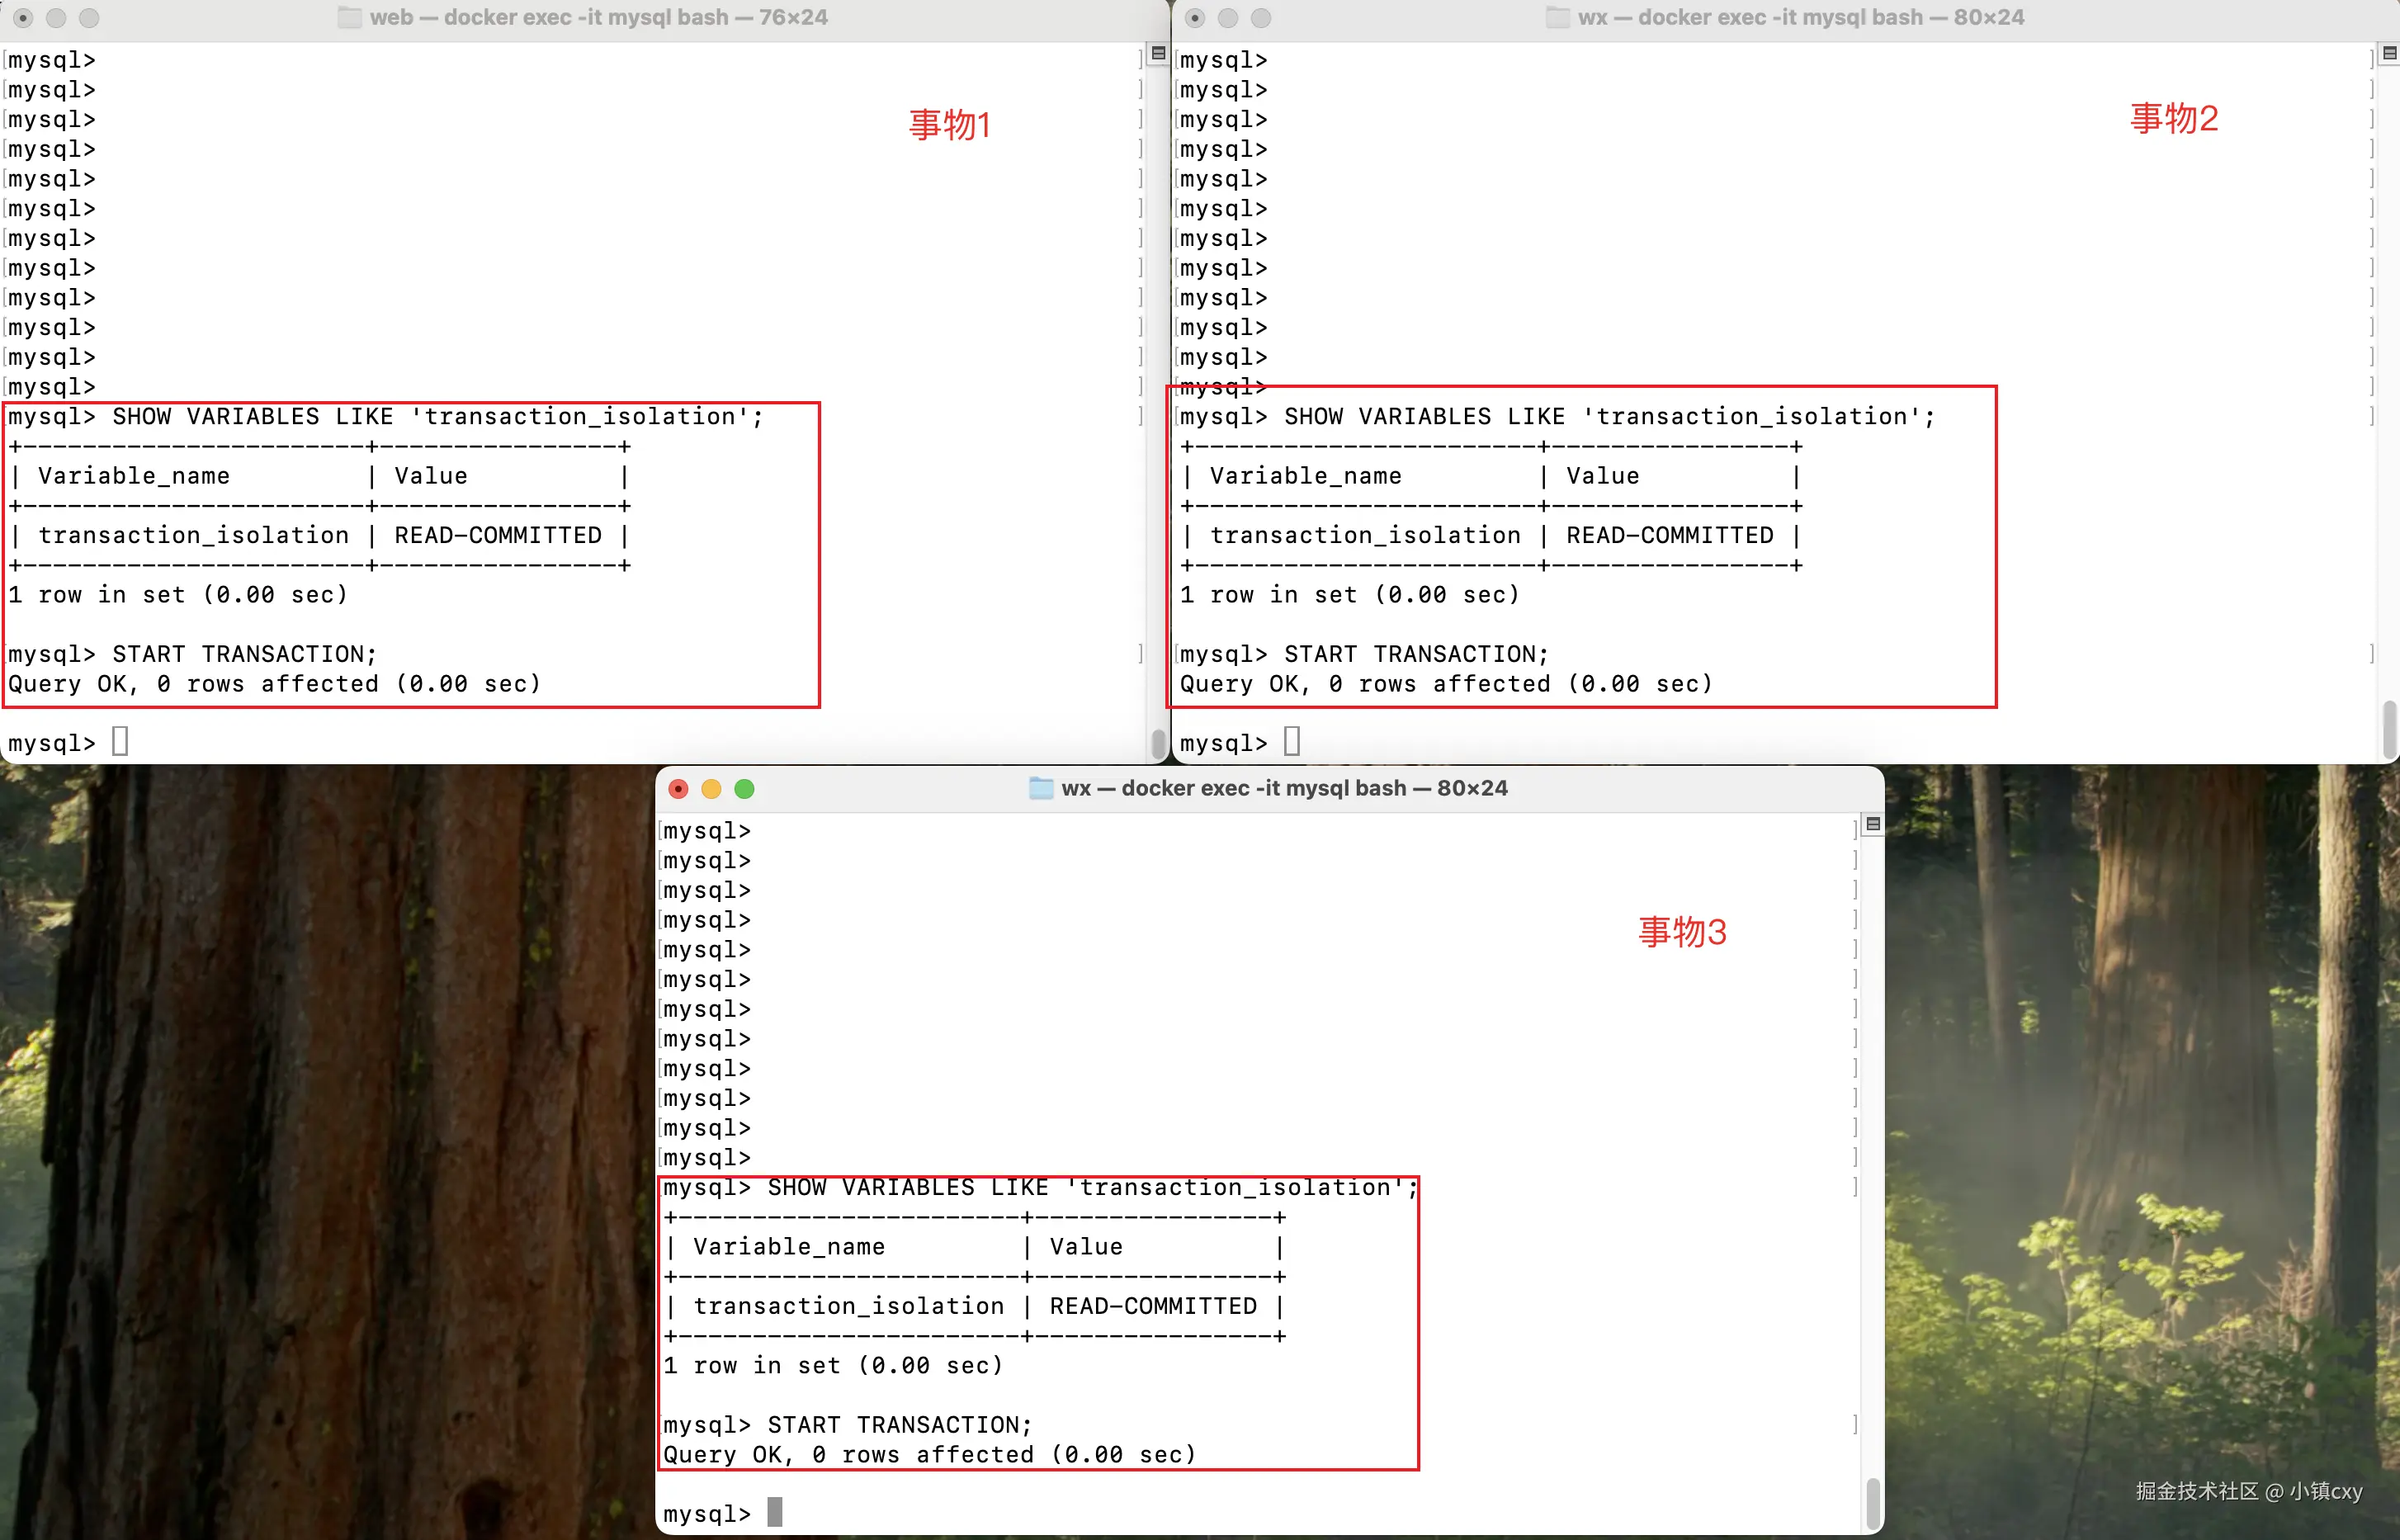
Task: Focus the mysql prompt cursor in bottom terminal
Action: coord(774,1512)
